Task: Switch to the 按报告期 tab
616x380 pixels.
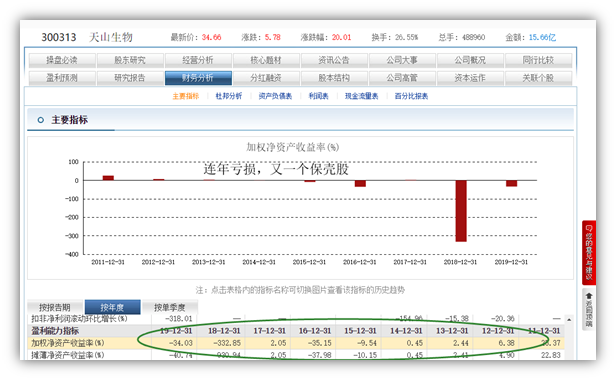Action: (55, 307)
